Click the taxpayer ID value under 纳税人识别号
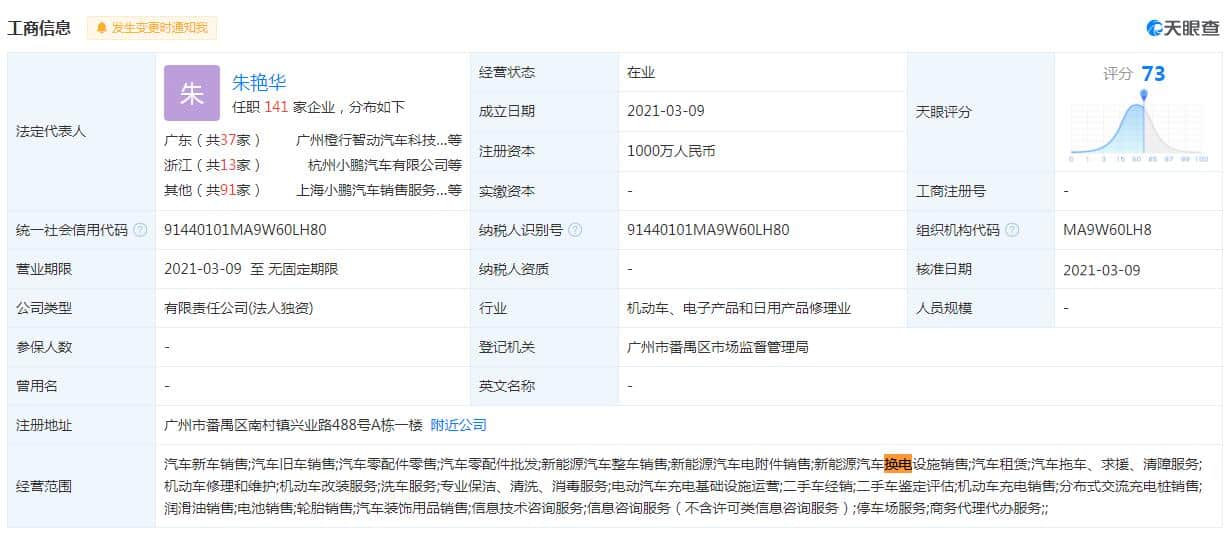 coord(708,230)
